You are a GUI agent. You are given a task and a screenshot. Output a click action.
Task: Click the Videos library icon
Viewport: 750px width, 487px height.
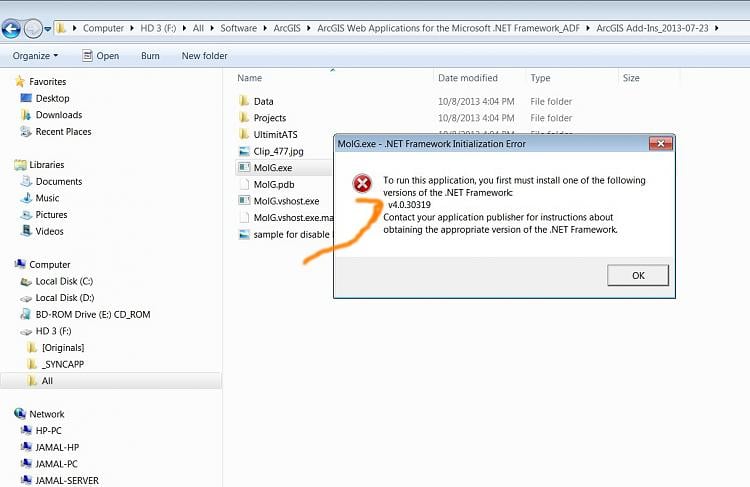[x=26, y=231]
